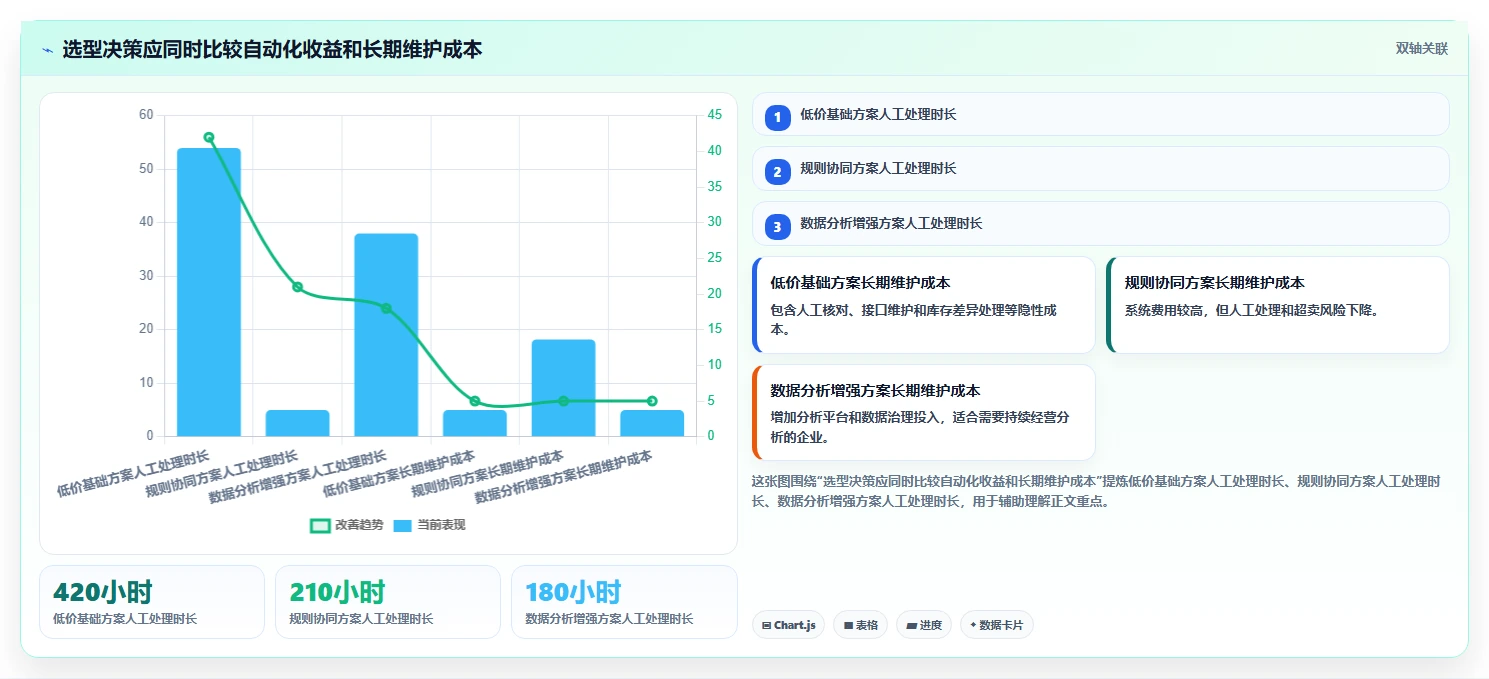
Task: Click the 数据卡片 tag
Action: [996, 625]
